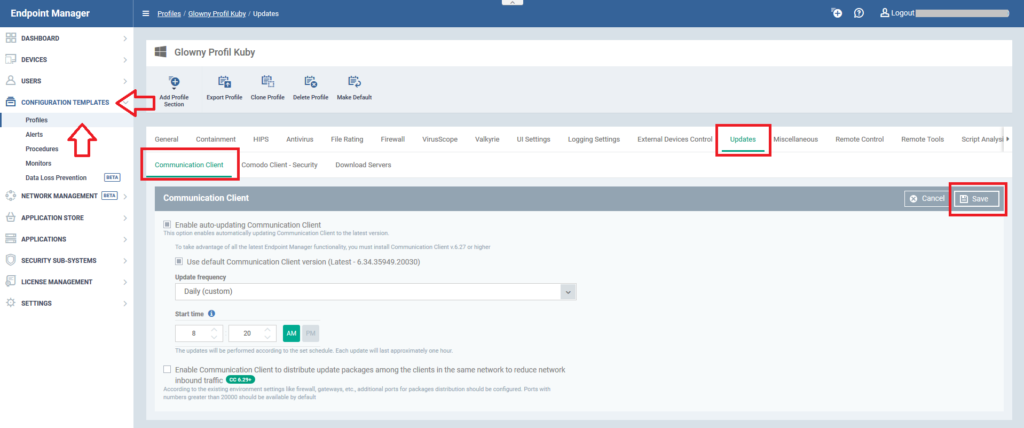Image resolution: width=1024 pixels, height=428 pixels.
Task: Click the hamburger menu icon
Action: 146,14
